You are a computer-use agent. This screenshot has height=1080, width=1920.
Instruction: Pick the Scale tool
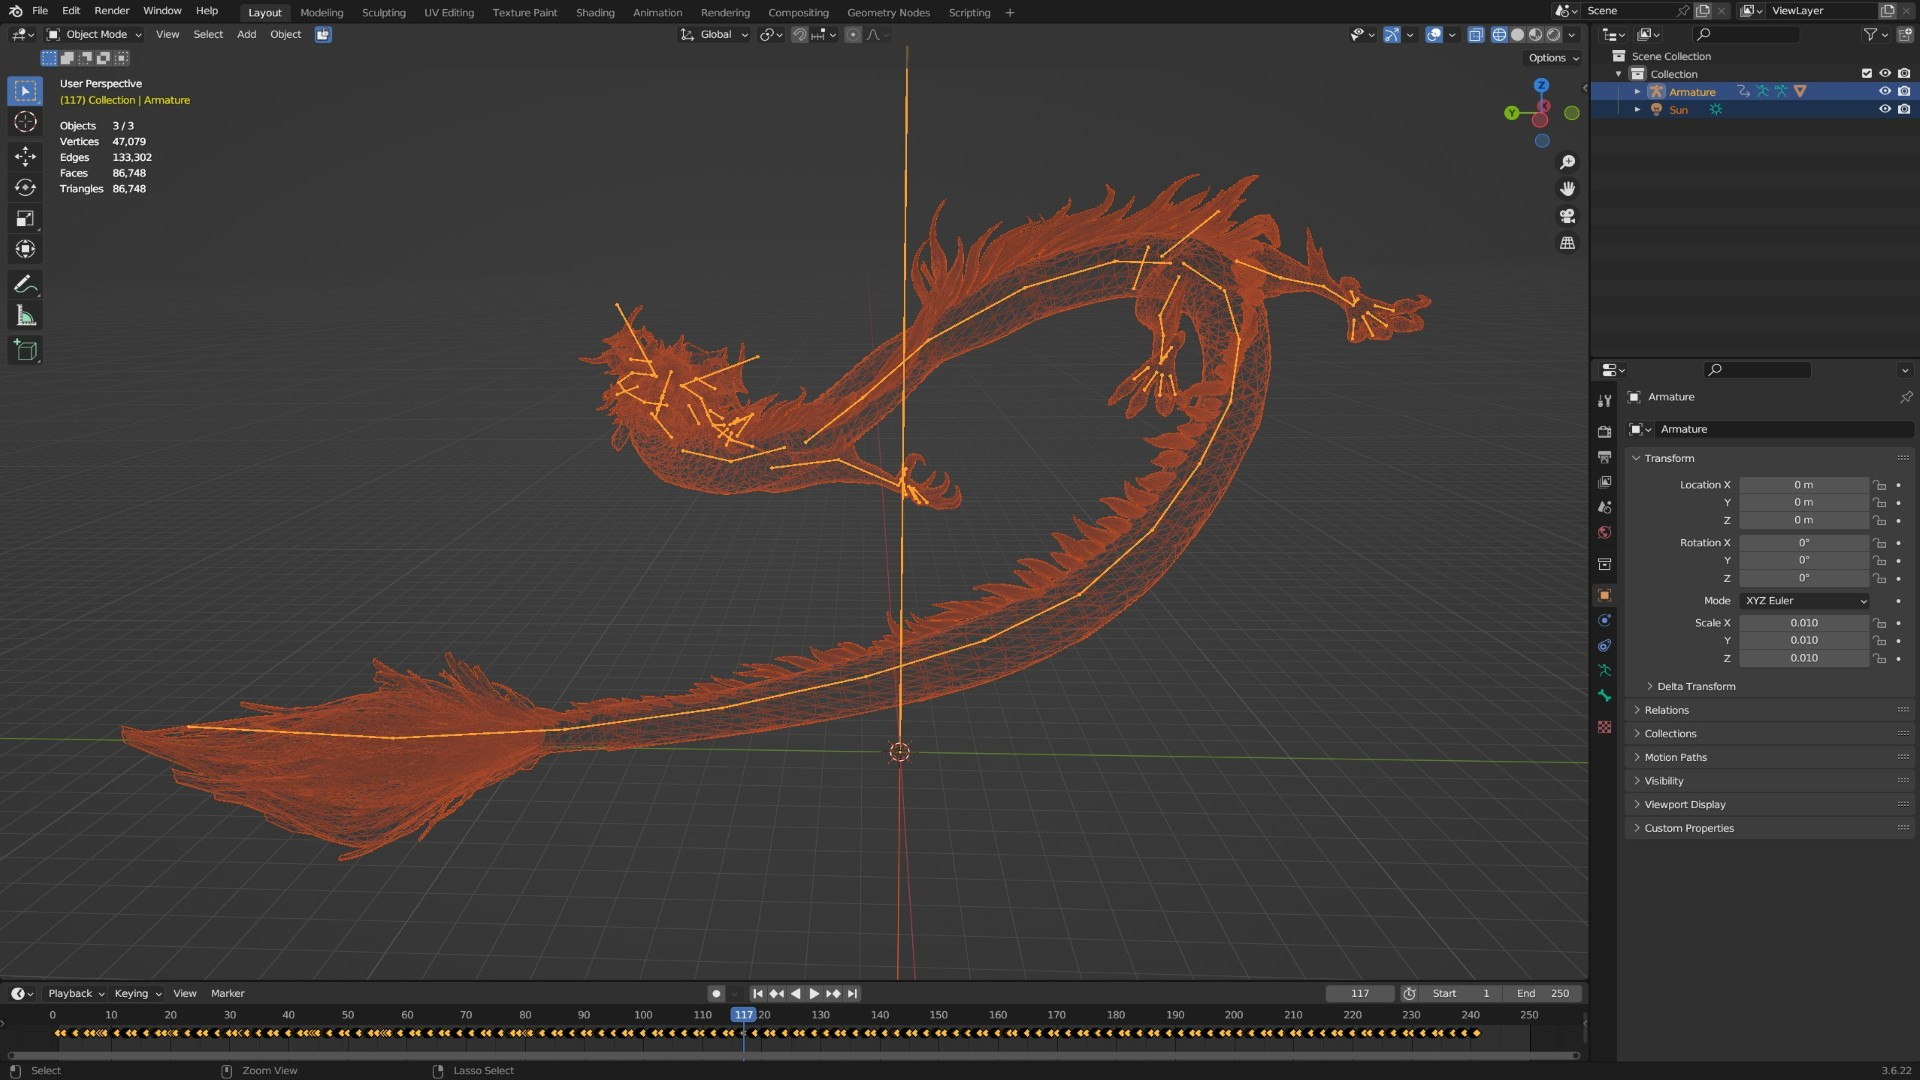pyautogui.click(x=26, y=218)
